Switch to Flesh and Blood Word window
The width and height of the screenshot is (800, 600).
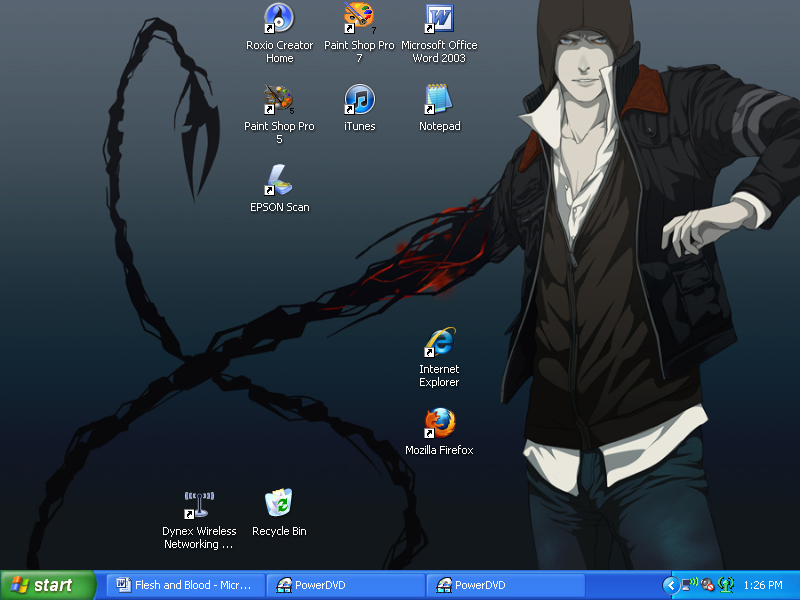click(x=186, y=585)
